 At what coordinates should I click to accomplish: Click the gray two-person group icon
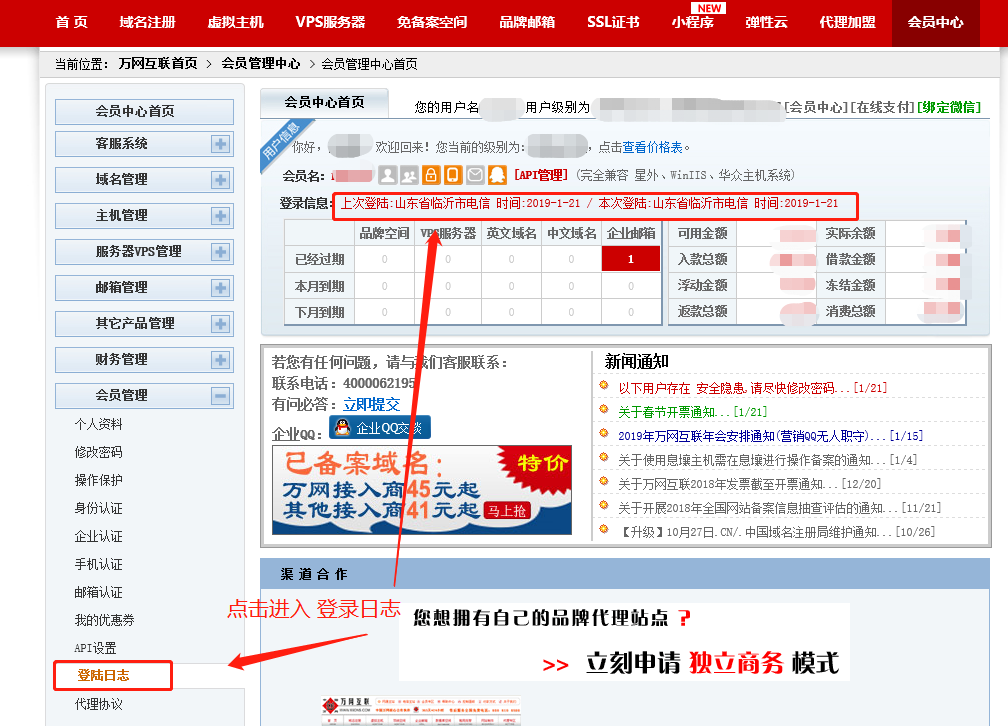point(409,175)
